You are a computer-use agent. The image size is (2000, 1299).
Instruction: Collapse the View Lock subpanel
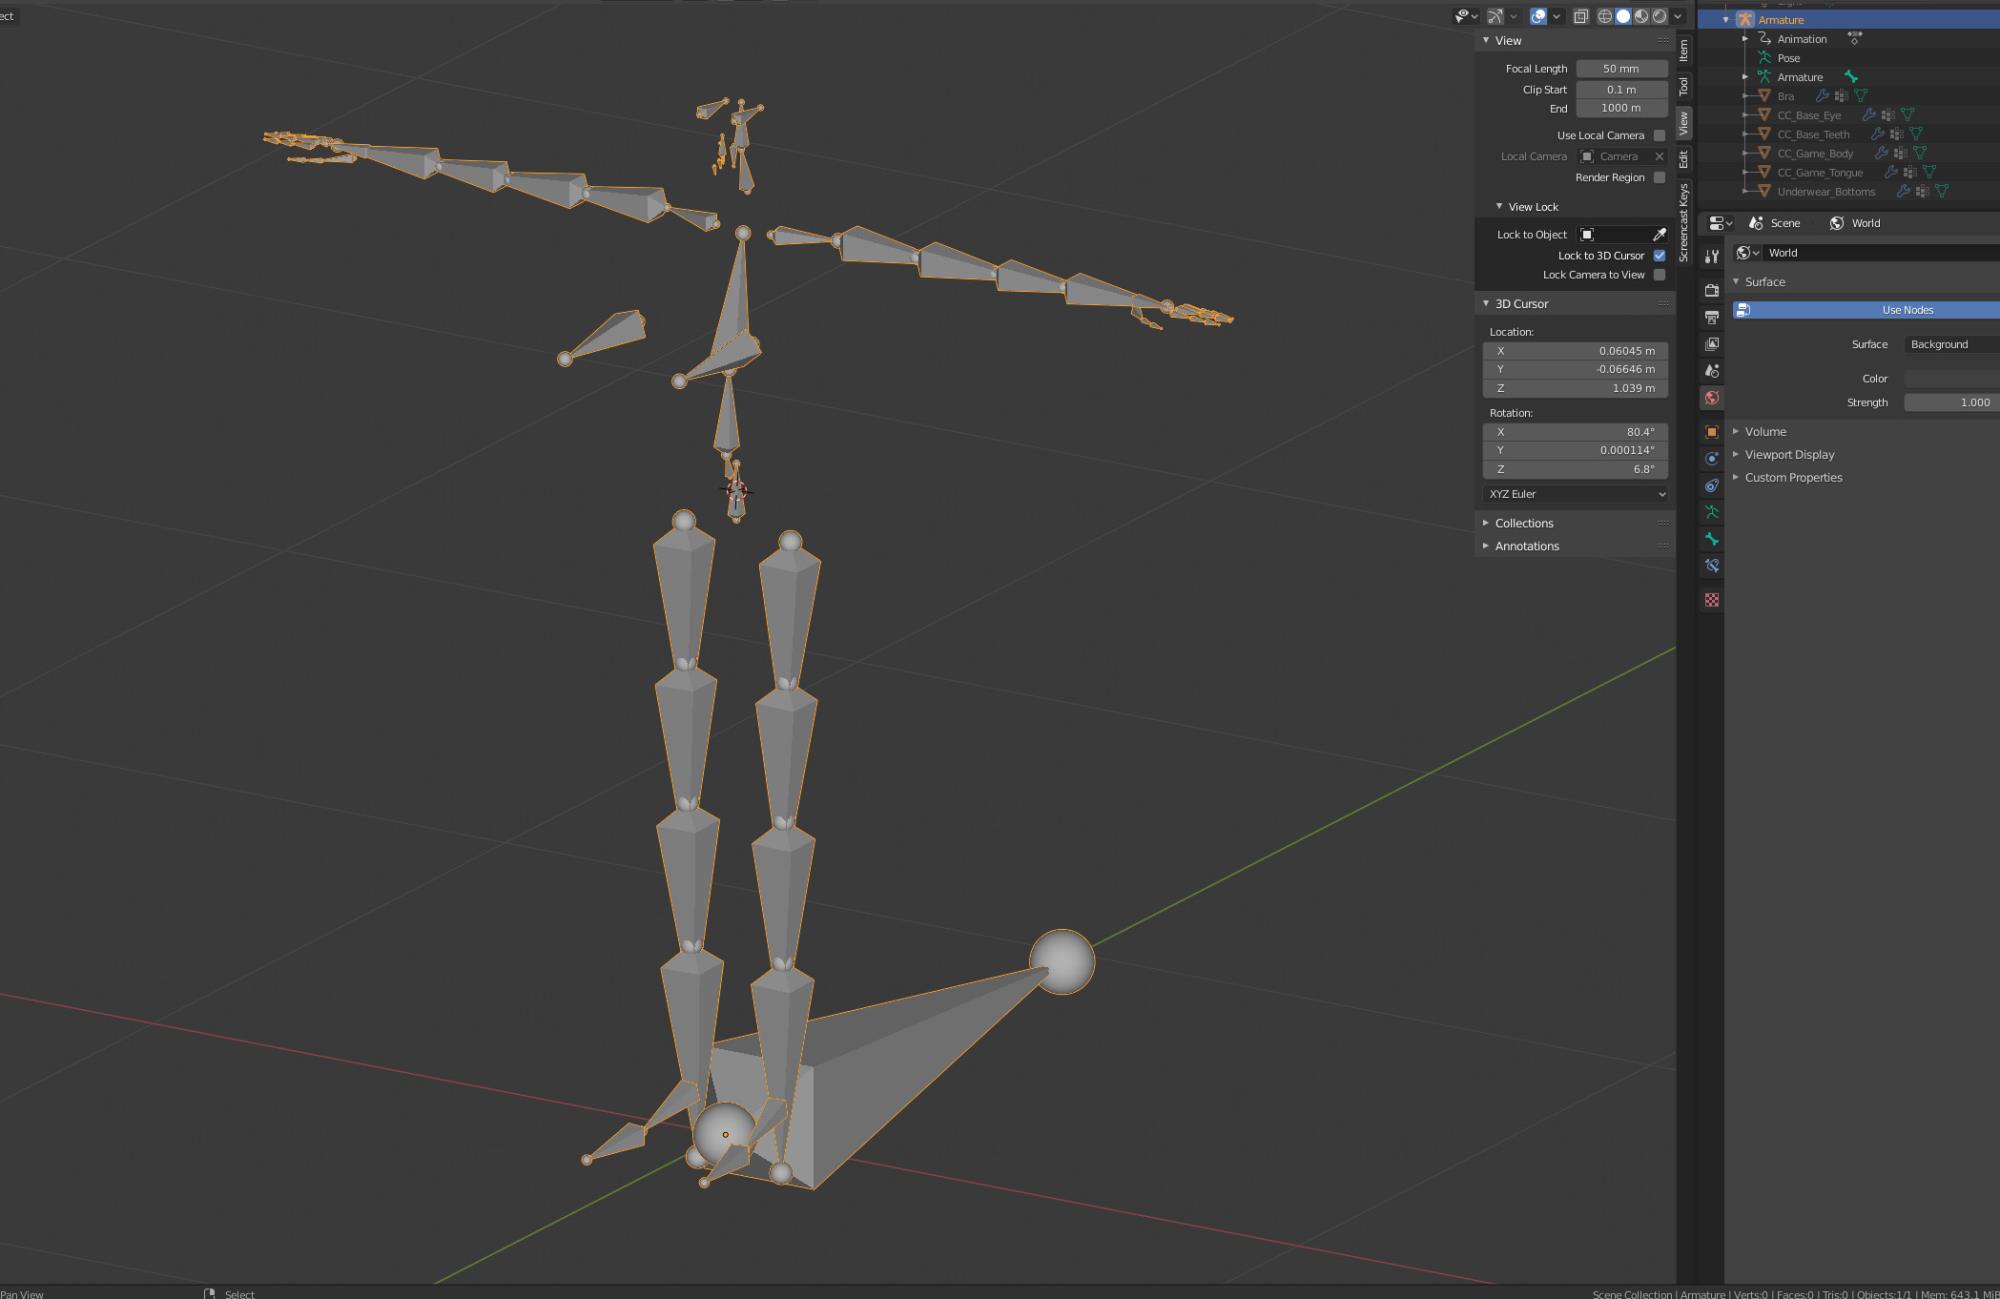[1499, 207]
